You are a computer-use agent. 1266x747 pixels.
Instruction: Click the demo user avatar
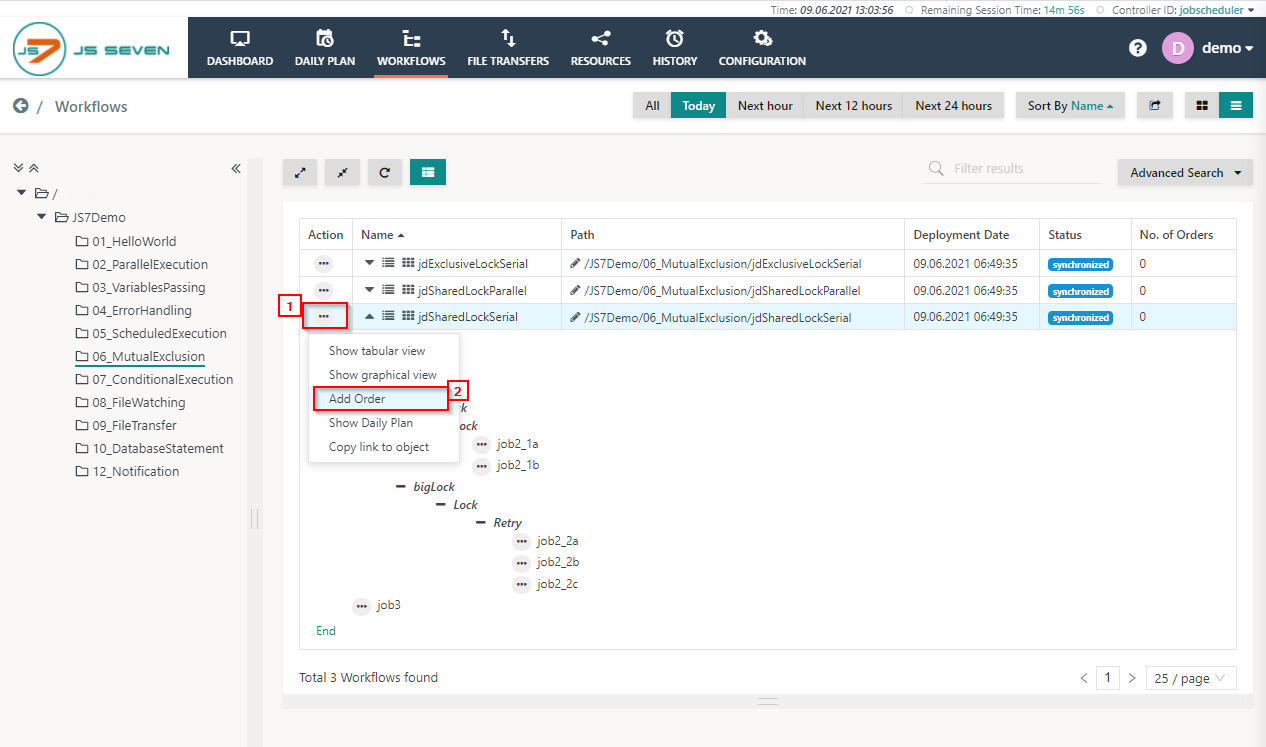point(1177,48)
